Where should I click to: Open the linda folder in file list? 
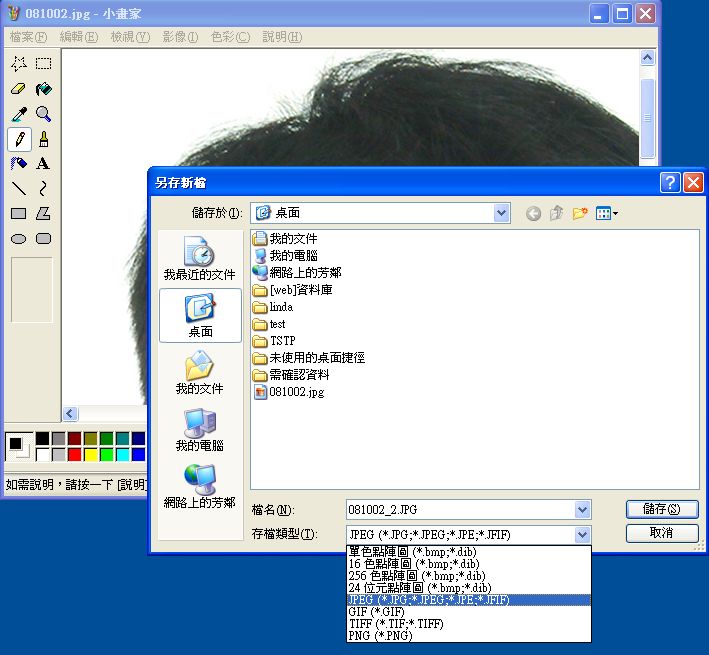point(280,307)
